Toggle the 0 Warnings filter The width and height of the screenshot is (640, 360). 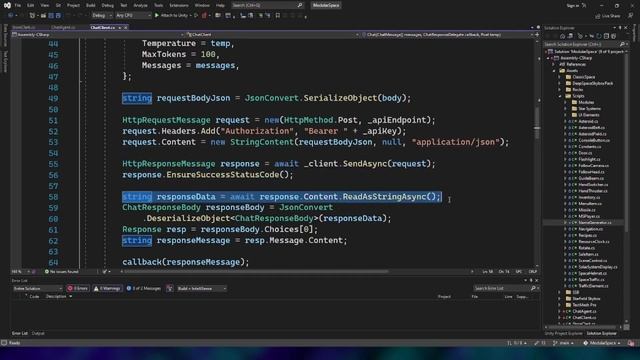107,289
